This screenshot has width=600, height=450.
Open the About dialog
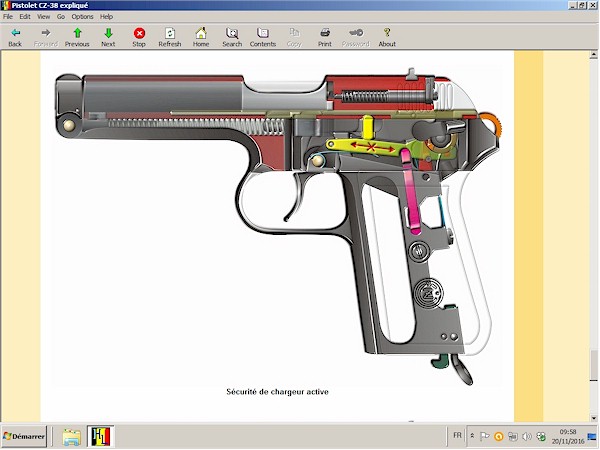(x=387, y=38)
